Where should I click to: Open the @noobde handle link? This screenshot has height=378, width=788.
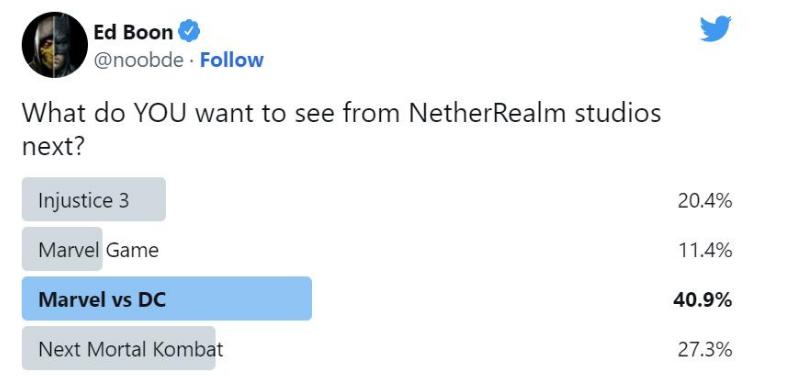139,60
